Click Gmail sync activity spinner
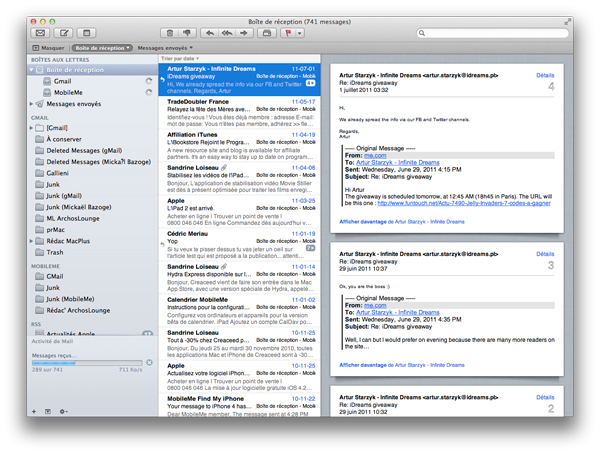The image size is (600, 454). tap(149, 81)
